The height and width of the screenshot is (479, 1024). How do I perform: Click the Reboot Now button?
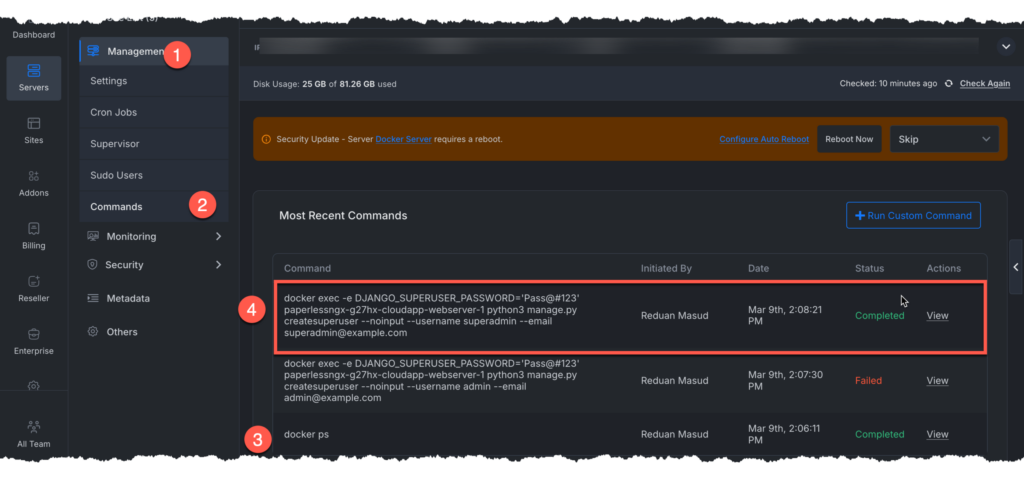pos(849,139)
